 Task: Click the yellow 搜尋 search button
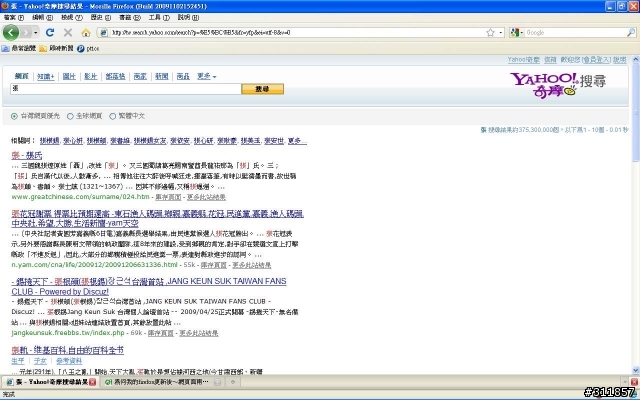262,89
